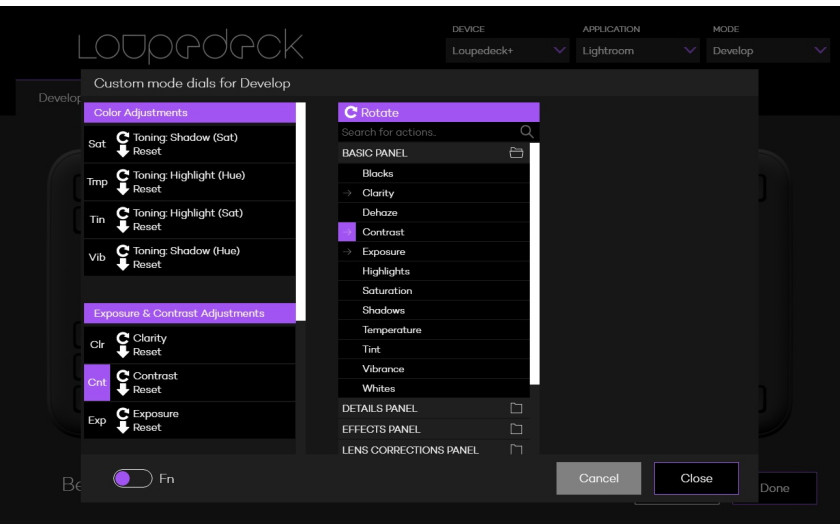Expand the DETAILS PANEL category
The image size is (840, 530).
[433, 408]
